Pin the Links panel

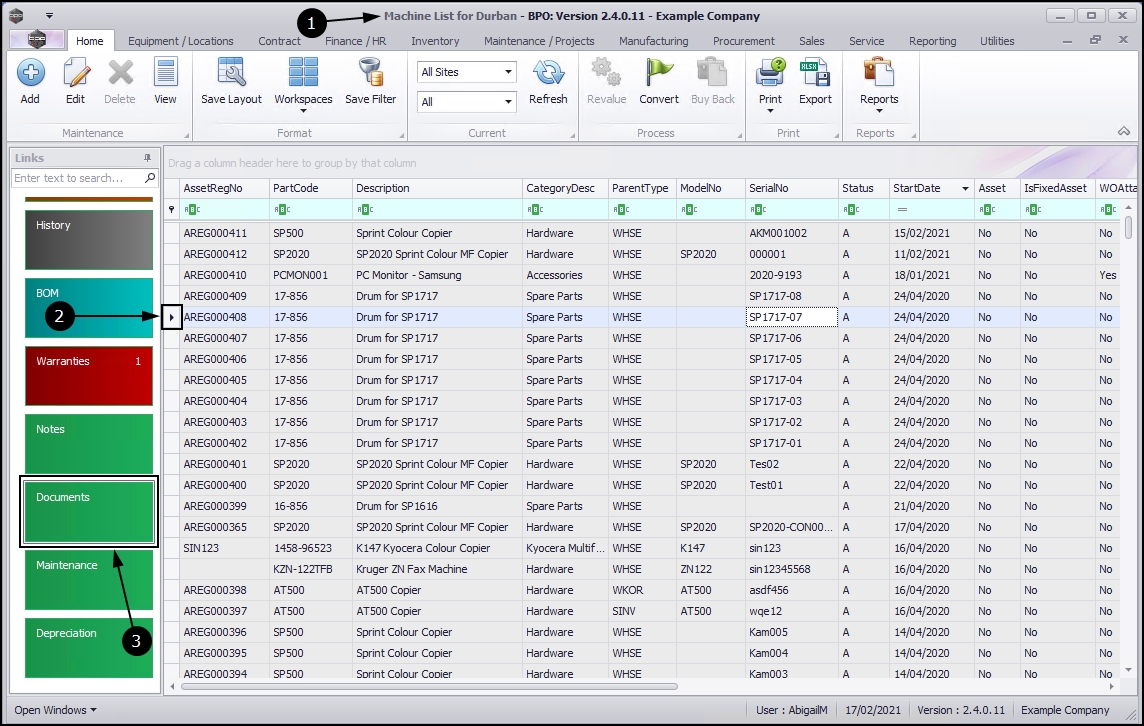pyautogui.click(x=148, y=158)
